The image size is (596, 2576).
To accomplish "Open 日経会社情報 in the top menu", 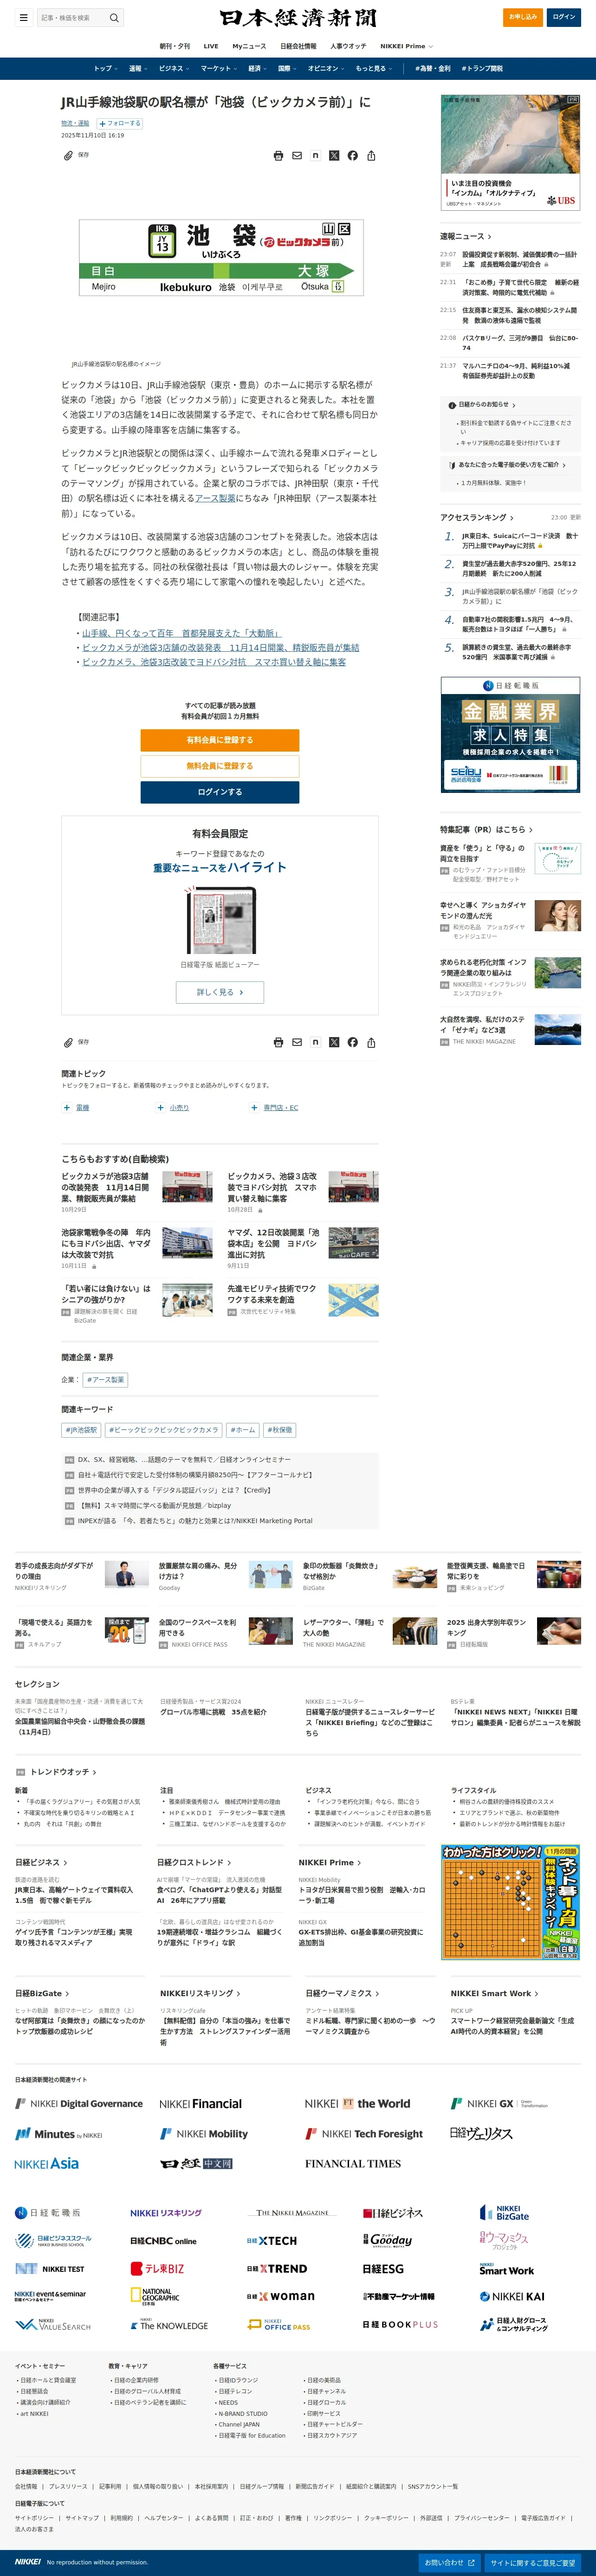I will pos(298,46).
